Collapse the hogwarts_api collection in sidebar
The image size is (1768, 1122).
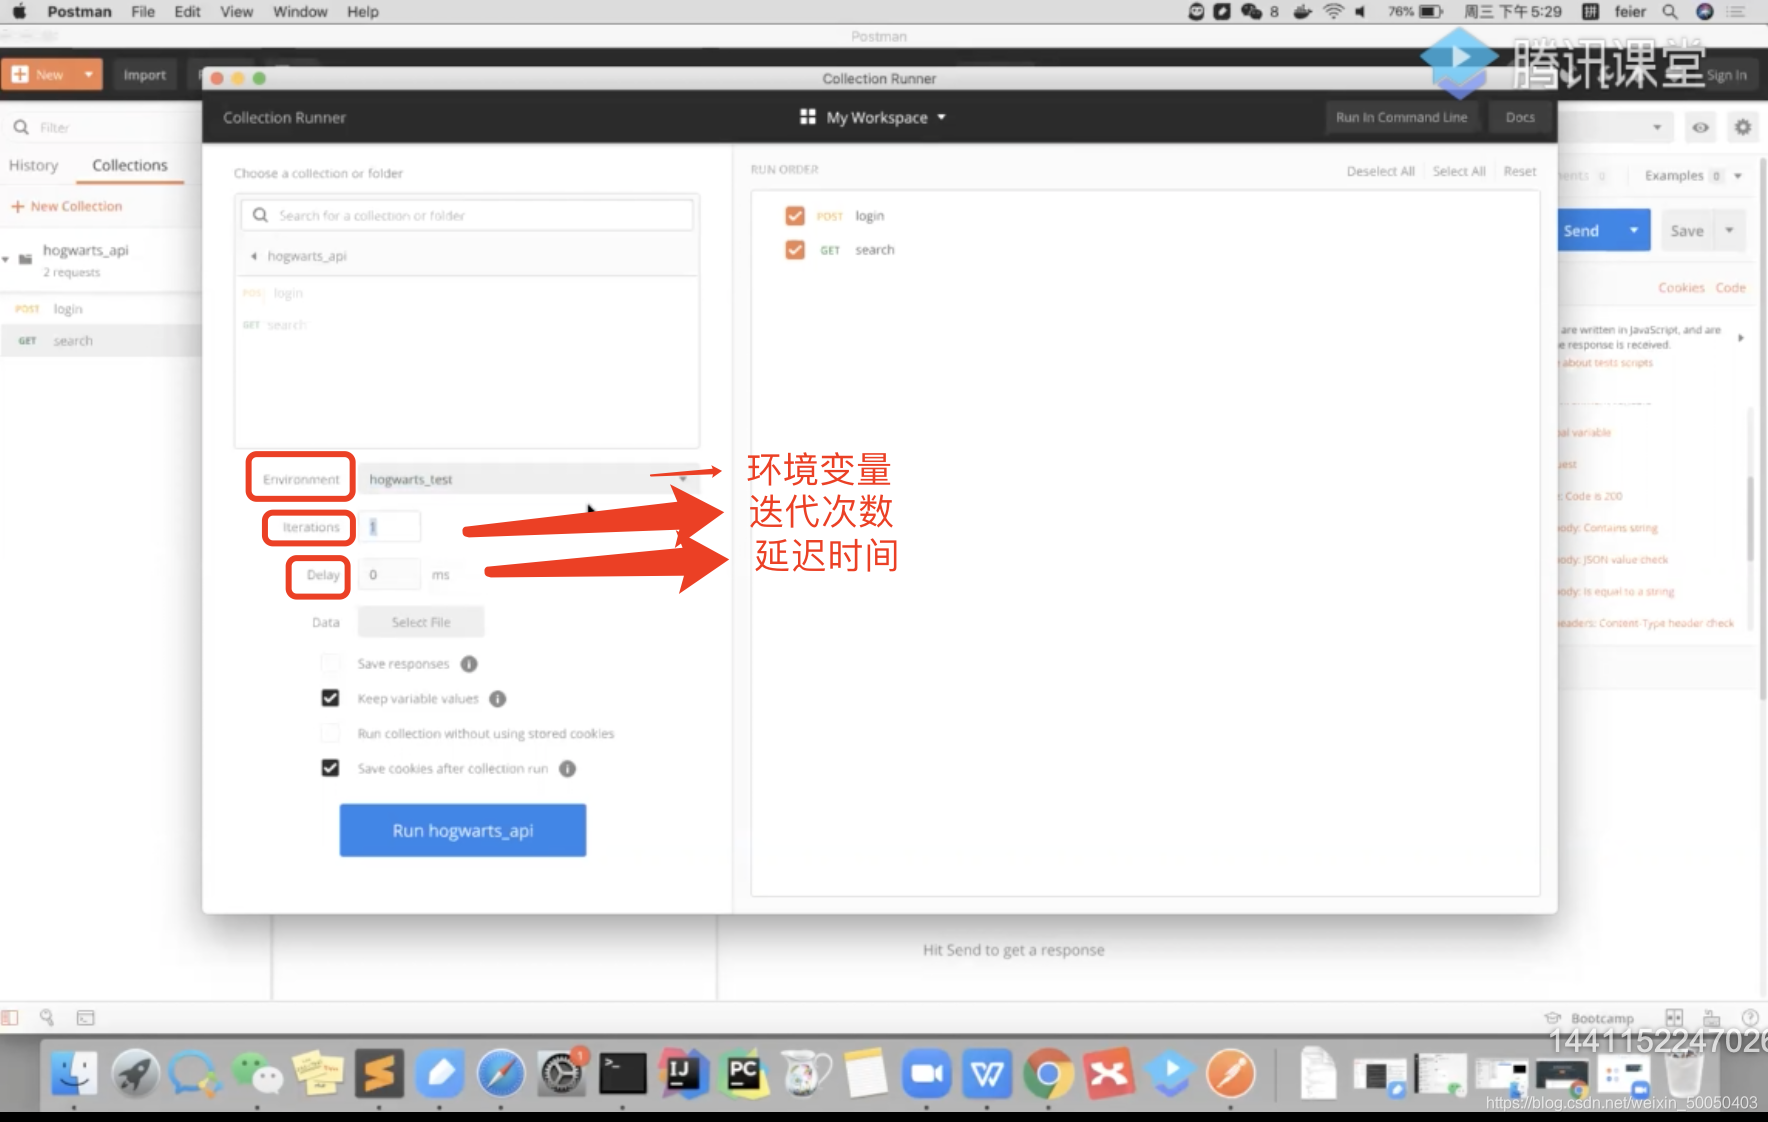tap(6, 259)
